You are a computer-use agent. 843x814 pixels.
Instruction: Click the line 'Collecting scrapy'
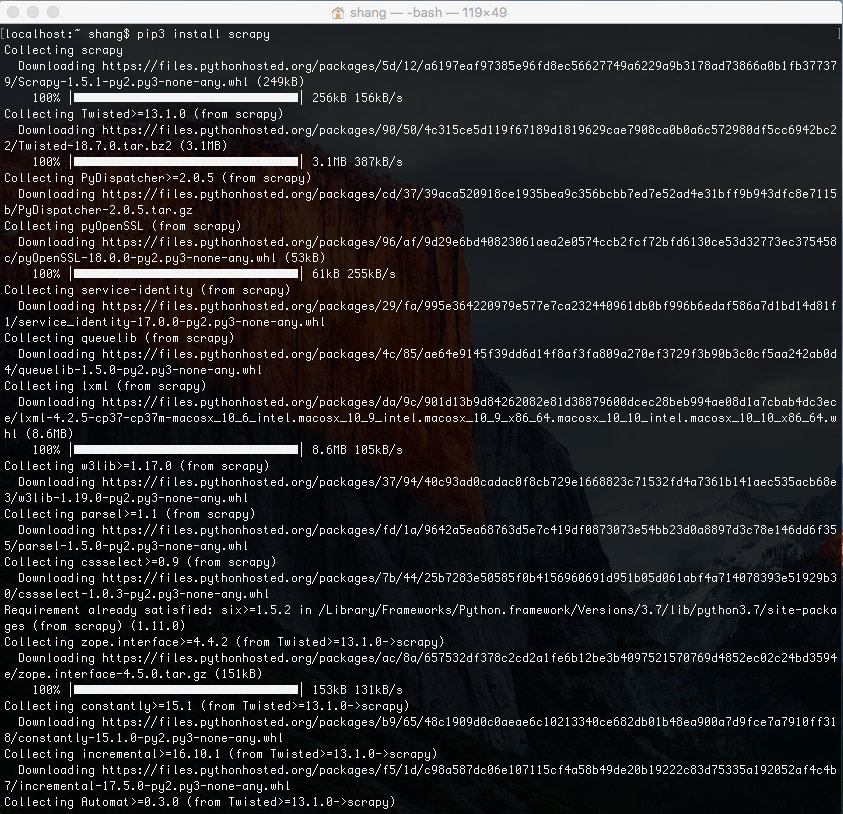click(x=63, y=50)
